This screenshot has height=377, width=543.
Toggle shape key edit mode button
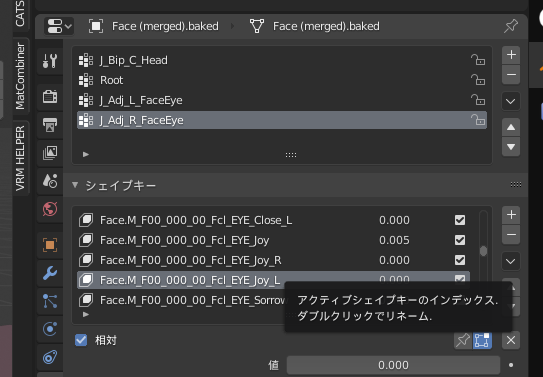click(x=482, y=340)
